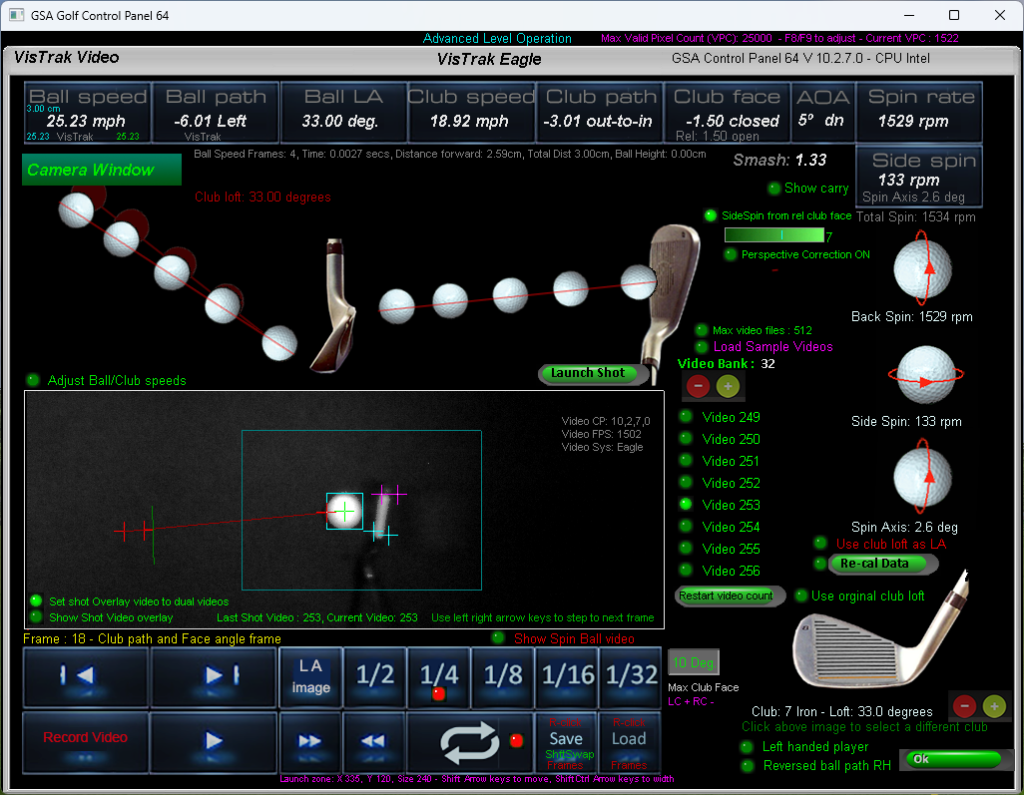Toggle the loop playback icon
Screen dimensions: 1024x795
(470, 741)
